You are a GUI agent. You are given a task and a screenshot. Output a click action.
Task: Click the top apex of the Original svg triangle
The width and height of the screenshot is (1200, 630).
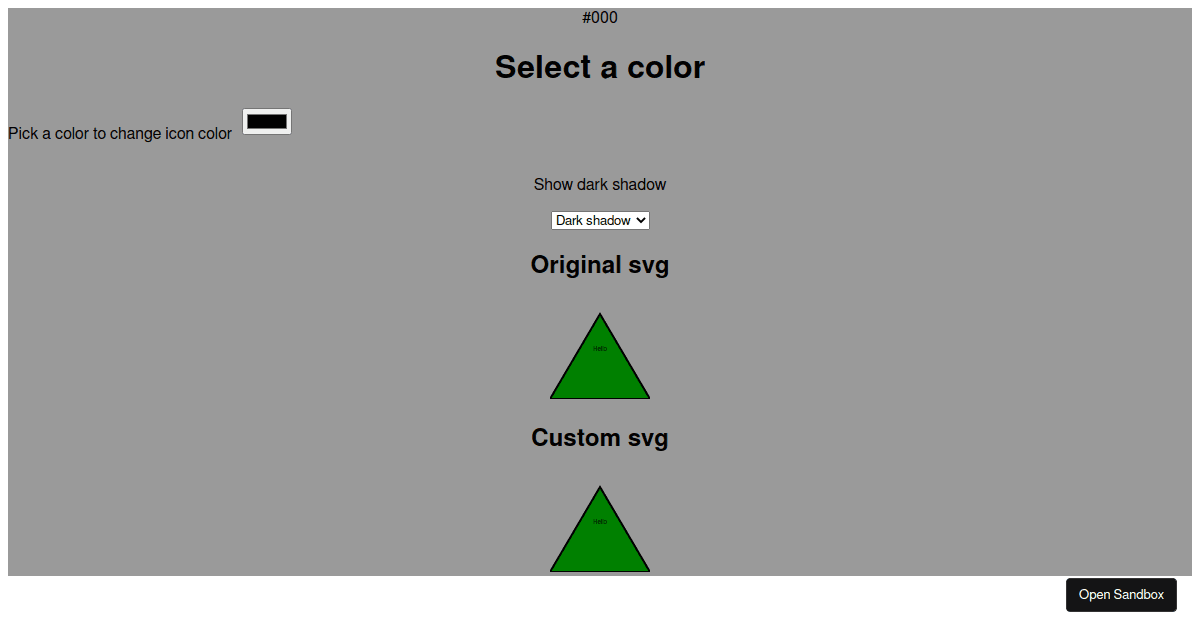pos(600,317)
